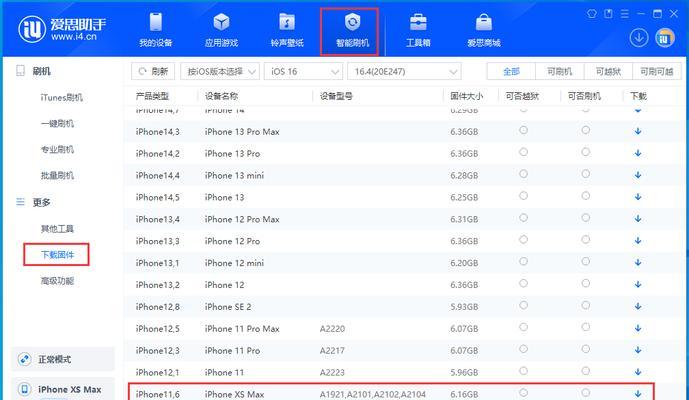The height and width of the screenshot is (400, 689).
Task: Select flashable radio for iPhone SE 2
Action: point(585,305)
